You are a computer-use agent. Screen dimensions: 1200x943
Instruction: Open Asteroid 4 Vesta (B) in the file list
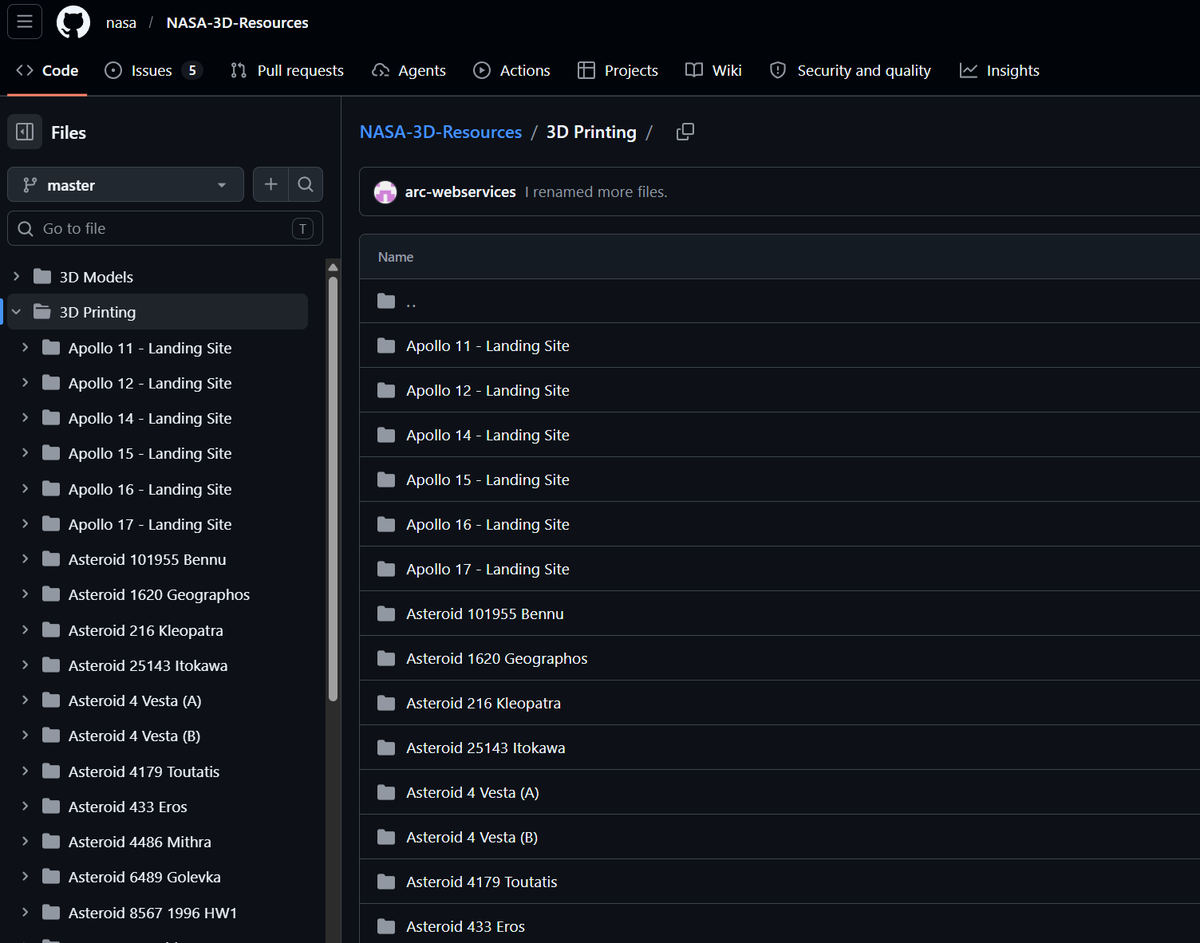(x=472, y=837)
